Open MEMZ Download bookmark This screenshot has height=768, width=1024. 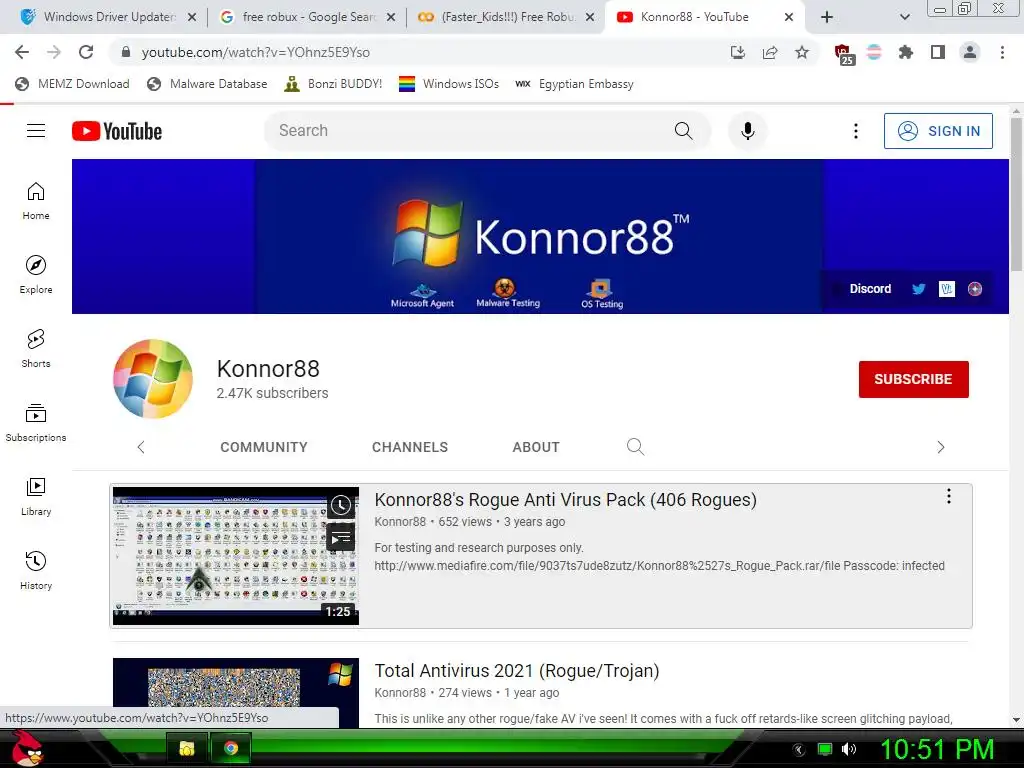coord(72,84)
